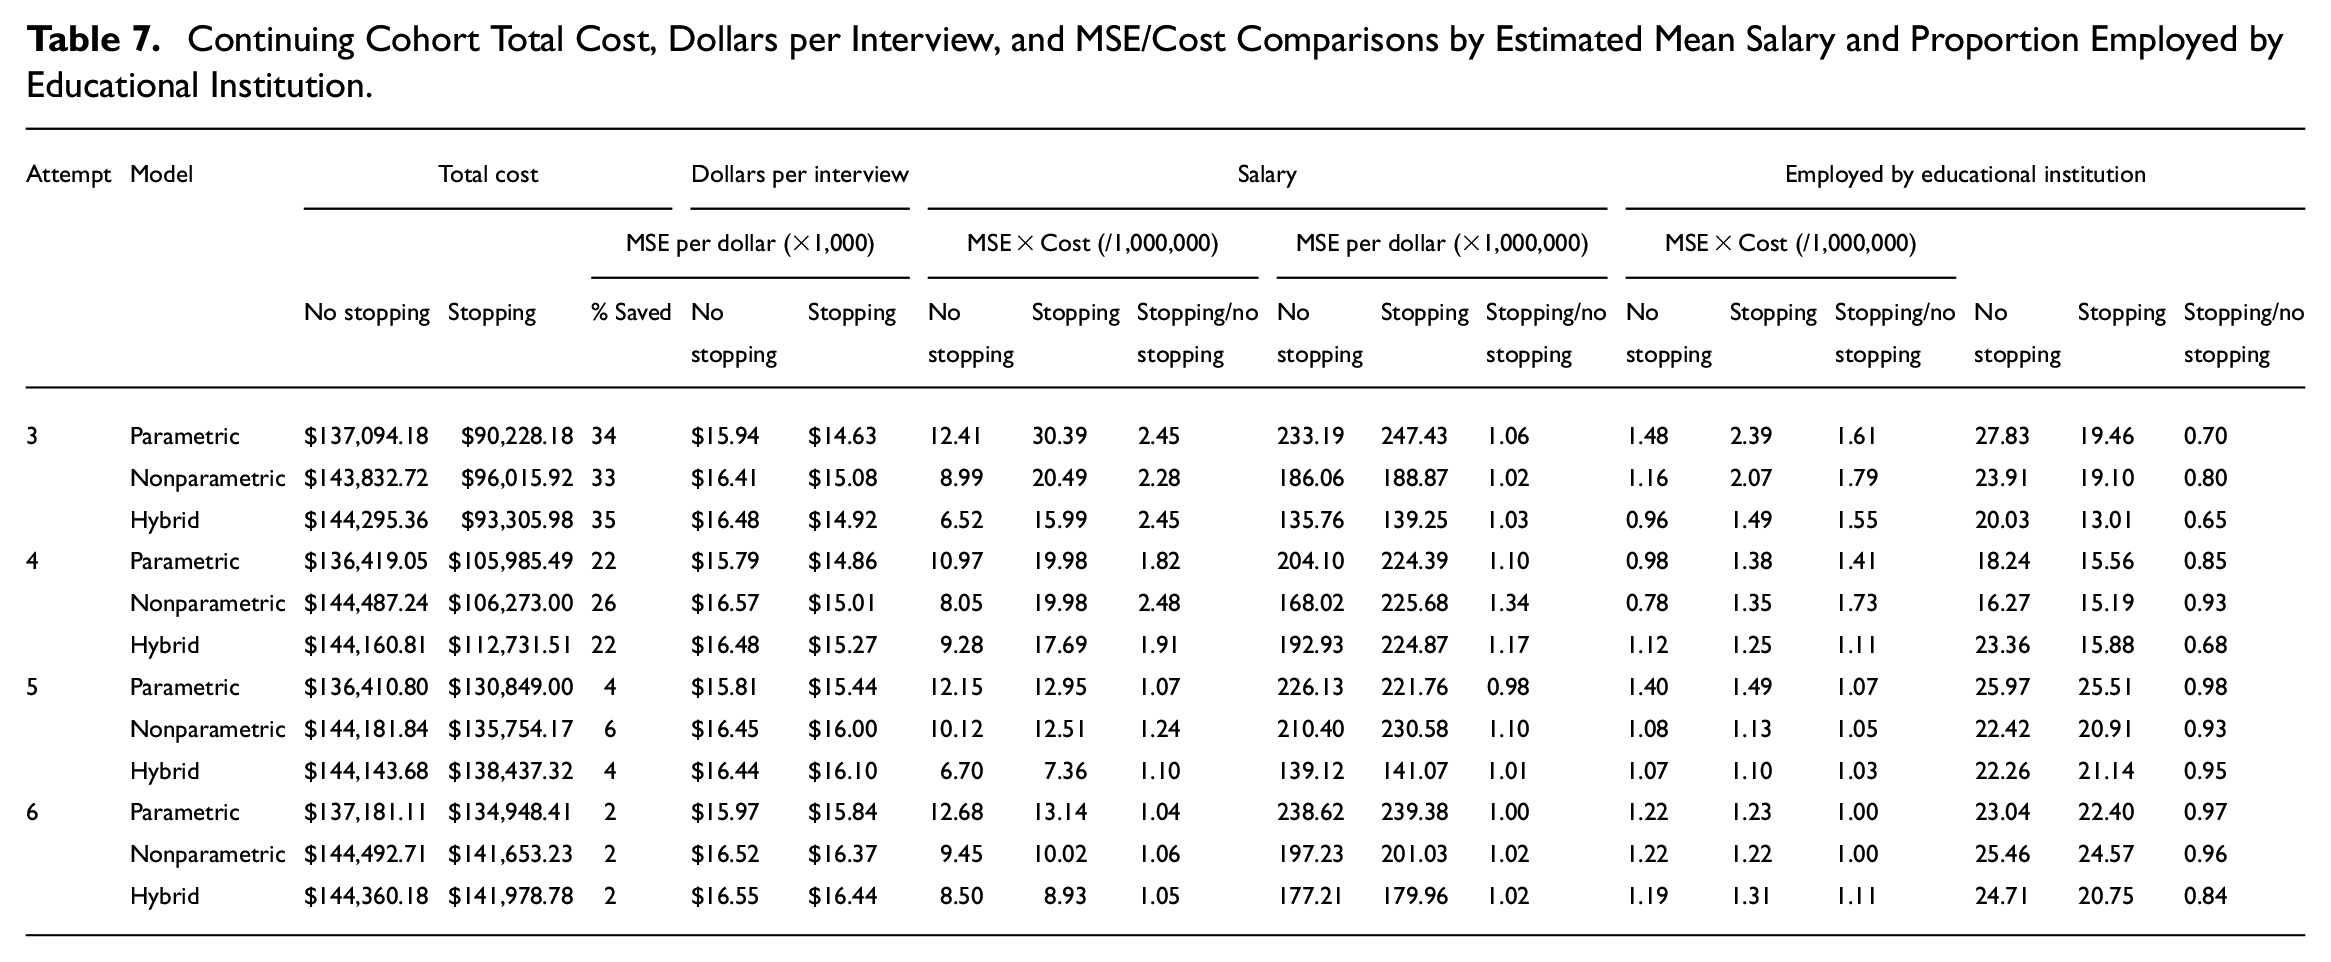Click Employed by educational institution header
The width and height of the screenshot is (2331, 962).
point(1965,174)
